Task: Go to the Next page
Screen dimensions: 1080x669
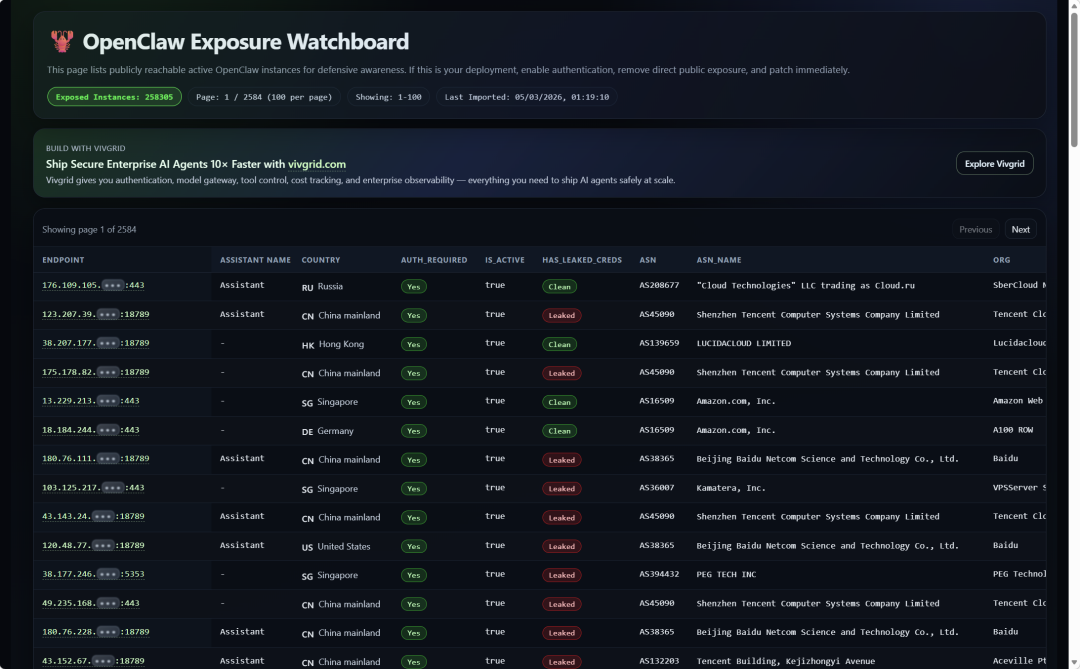Action: point(1020,229)
